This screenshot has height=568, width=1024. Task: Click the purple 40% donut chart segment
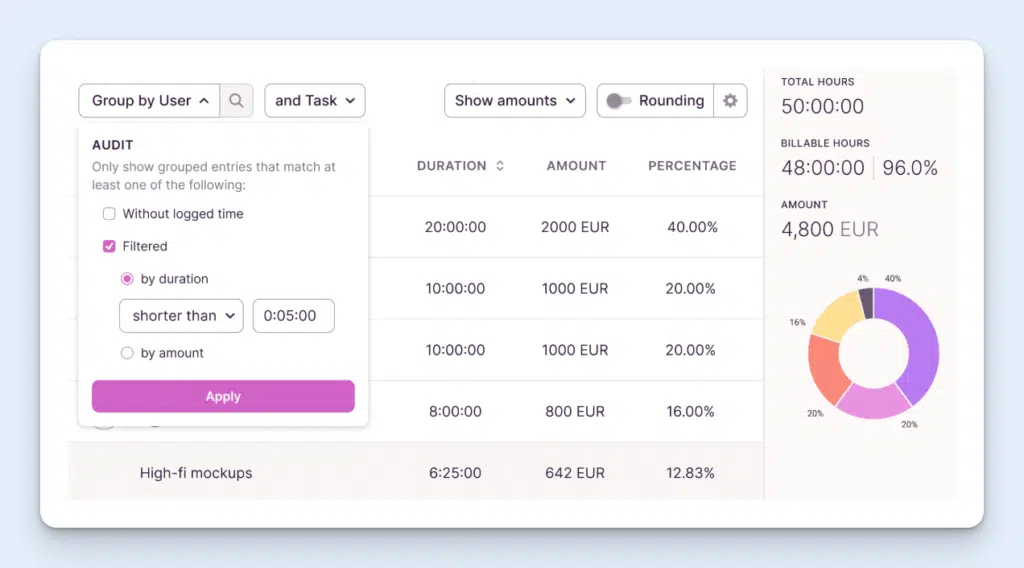click(x=921, y=345)
